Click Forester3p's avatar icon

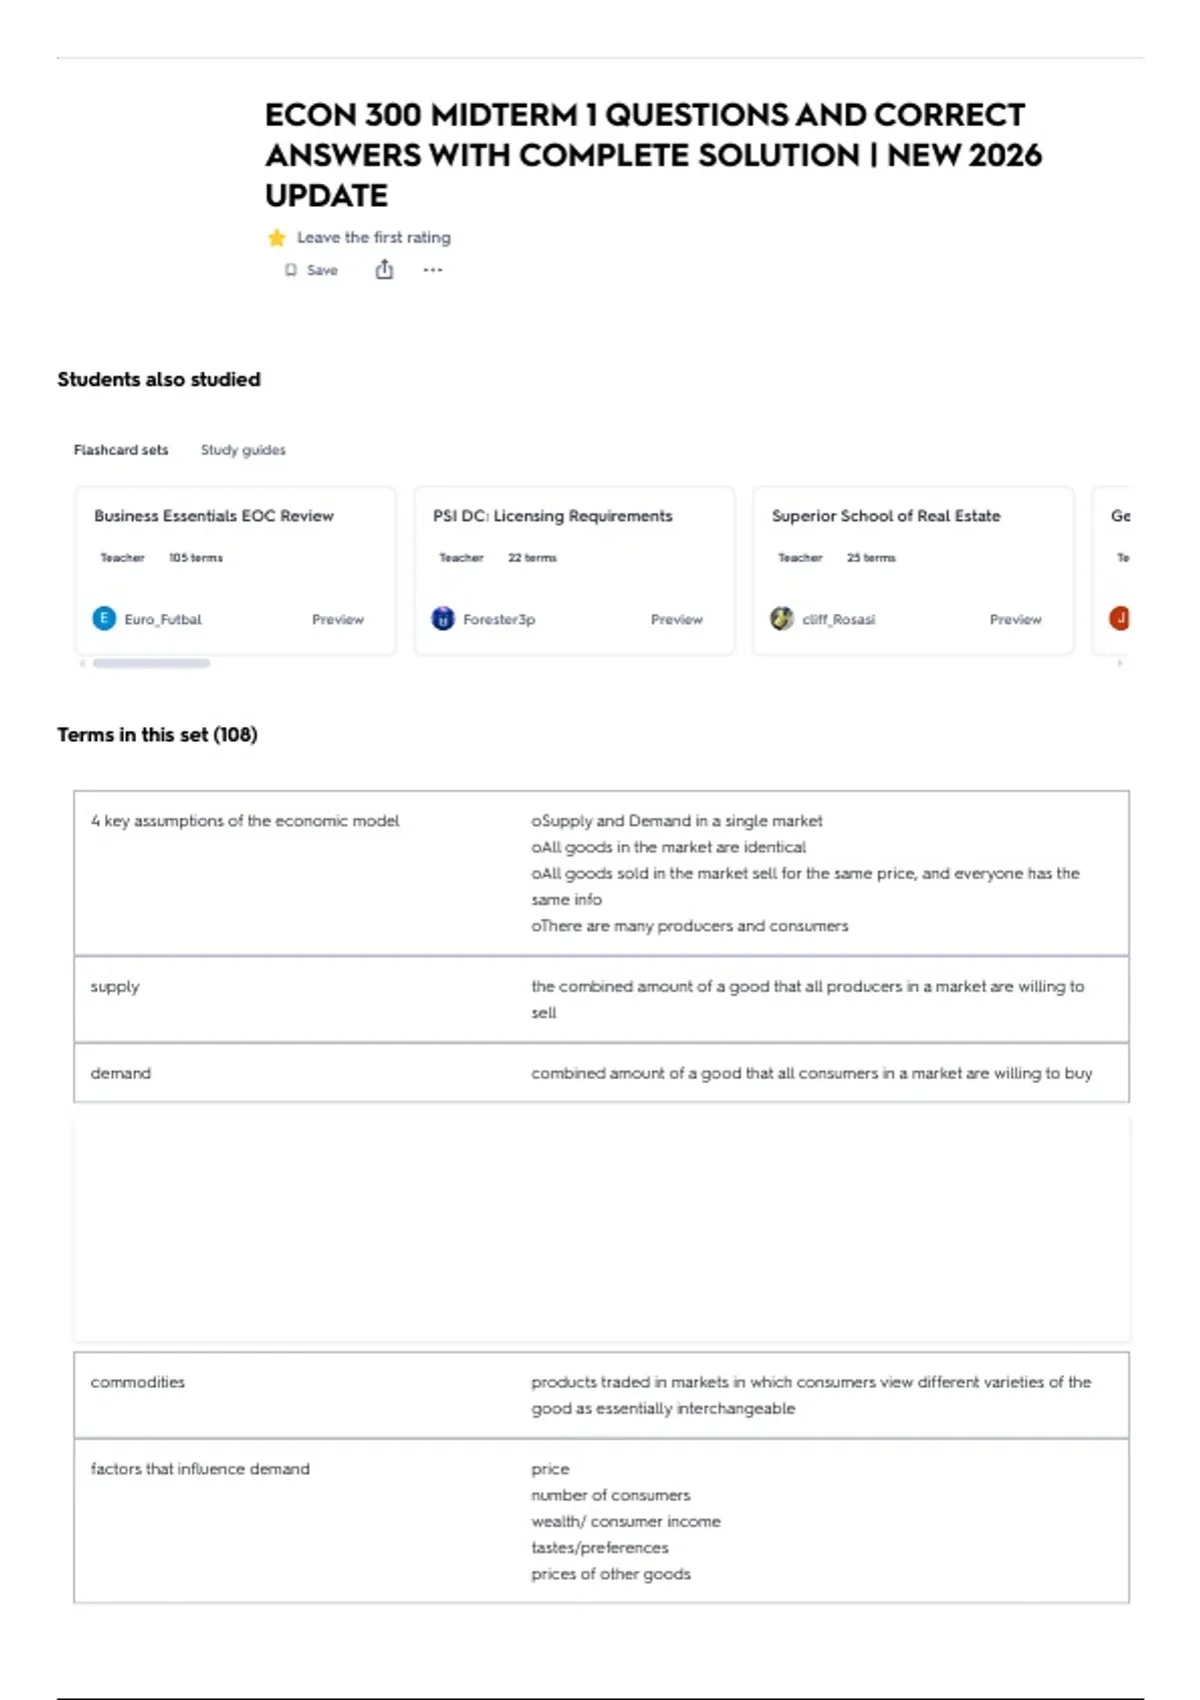point(443,619)
